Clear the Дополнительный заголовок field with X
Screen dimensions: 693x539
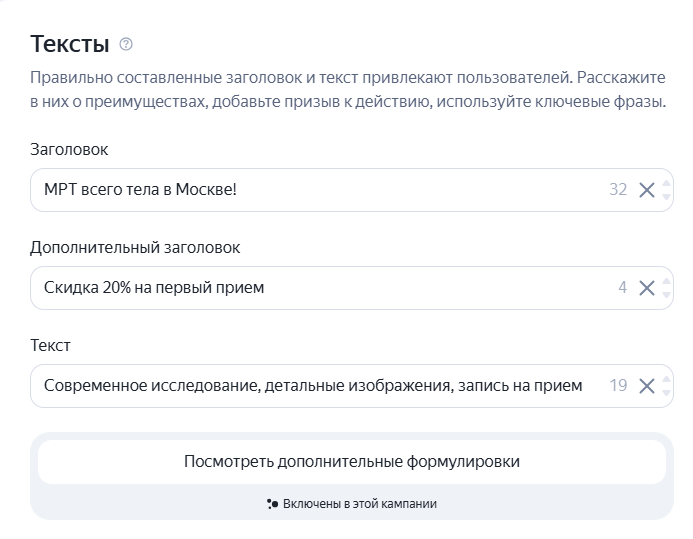click(x=646, y=288)
